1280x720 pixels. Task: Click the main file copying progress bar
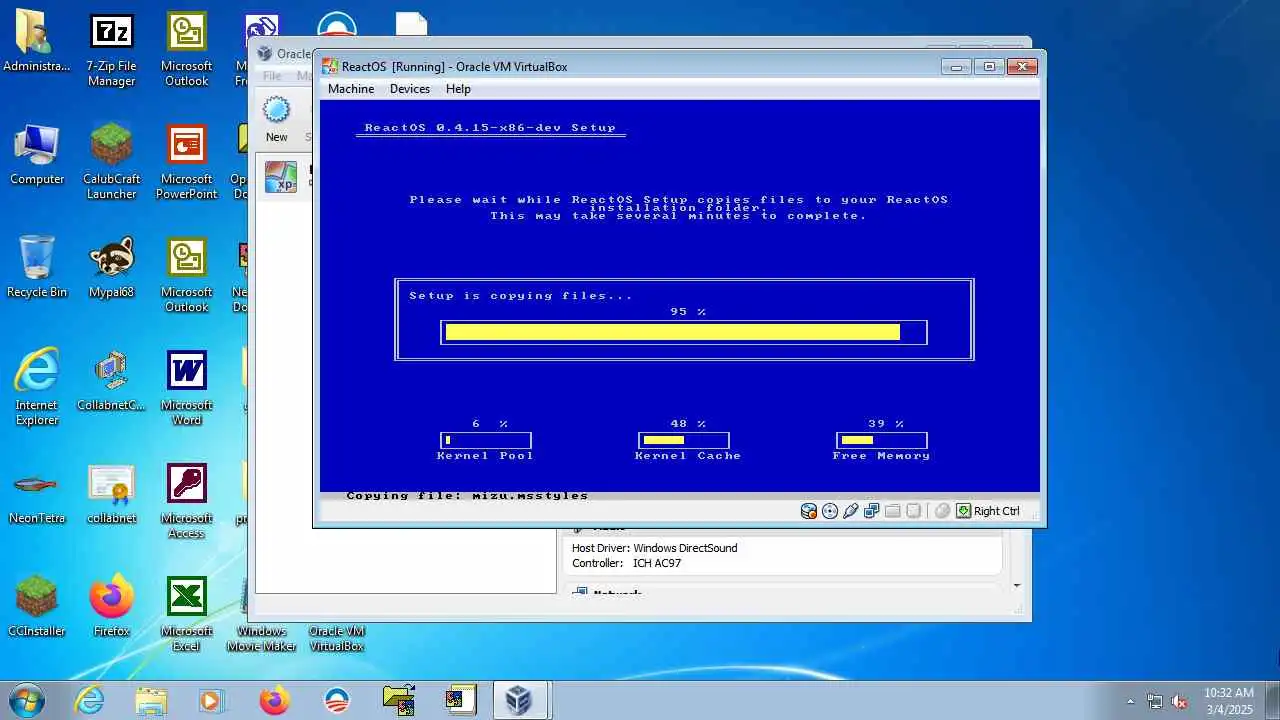click(x=684, y=332)
